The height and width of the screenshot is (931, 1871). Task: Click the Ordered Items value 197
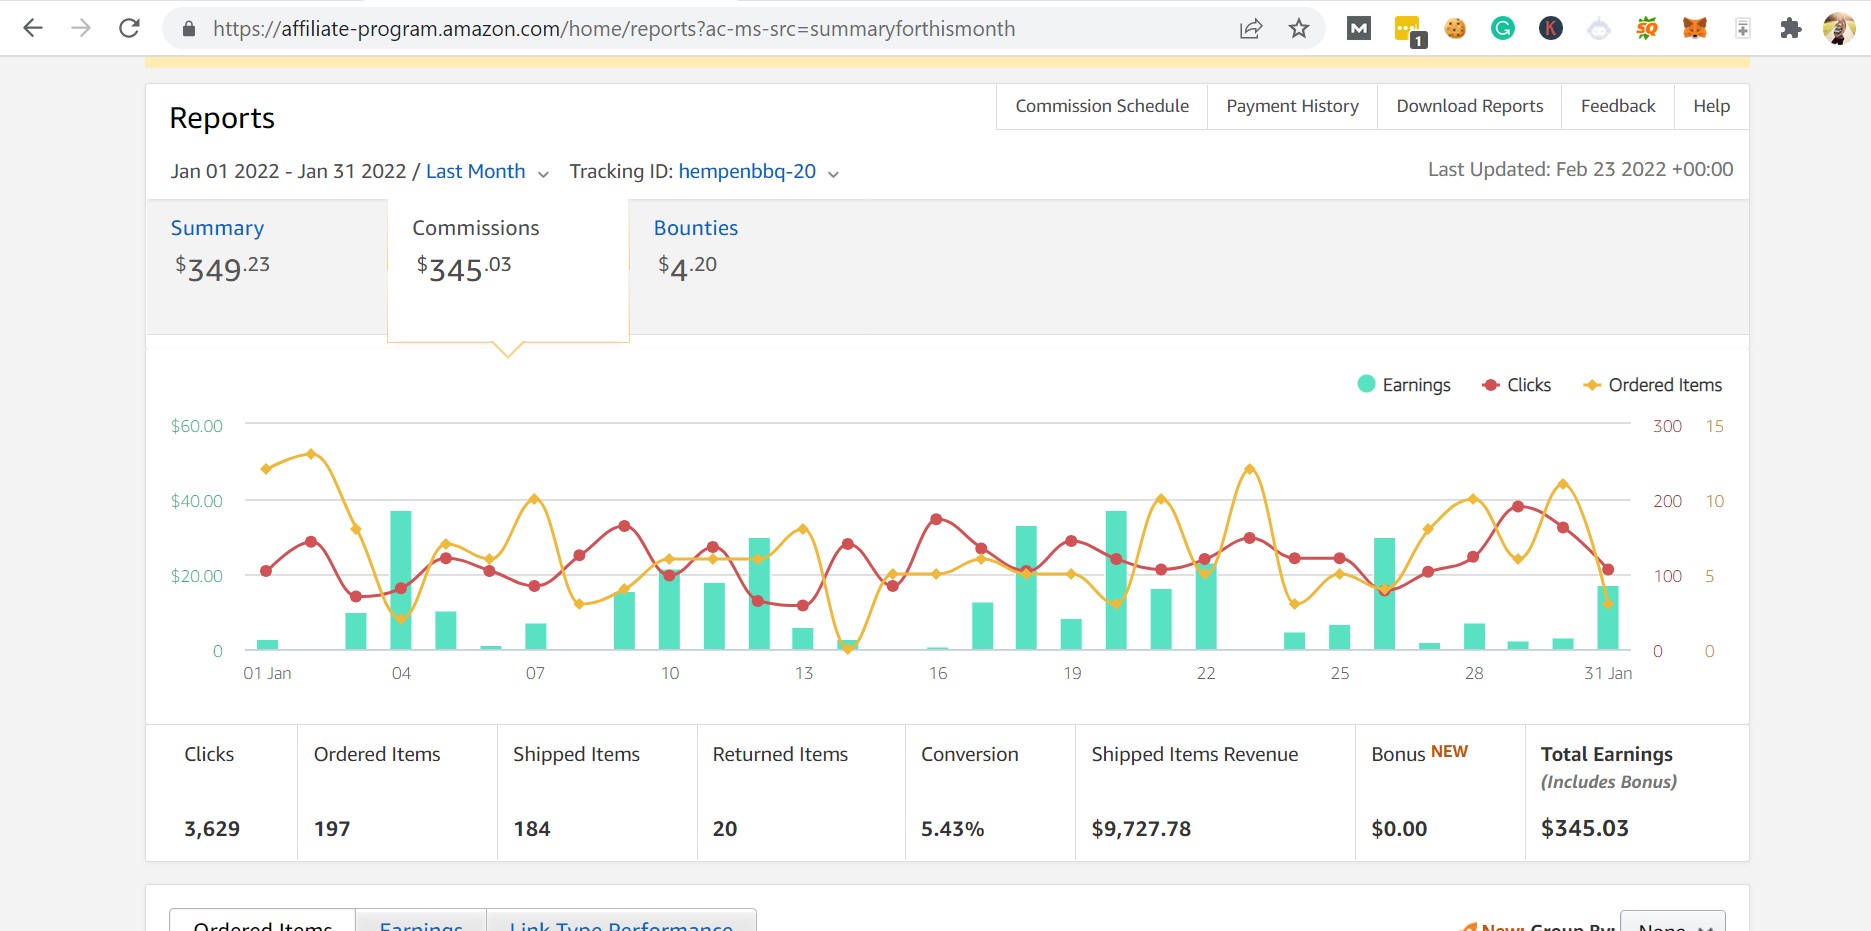(x=332, y=829)
